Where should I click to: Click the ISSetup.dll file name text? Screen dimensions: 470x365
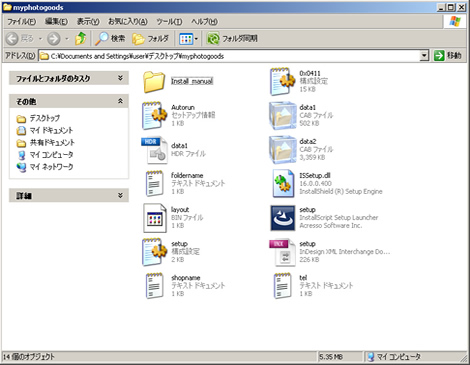click(x=315, y=176)
